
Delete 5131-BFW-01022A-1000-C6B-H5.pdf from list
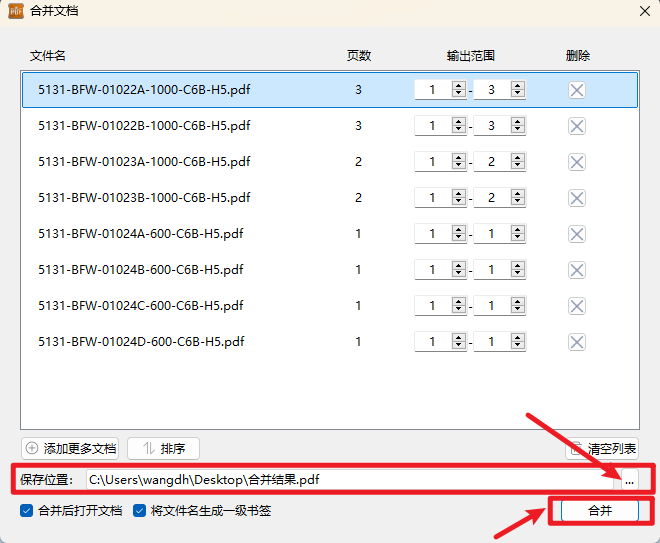pos(577,90)
